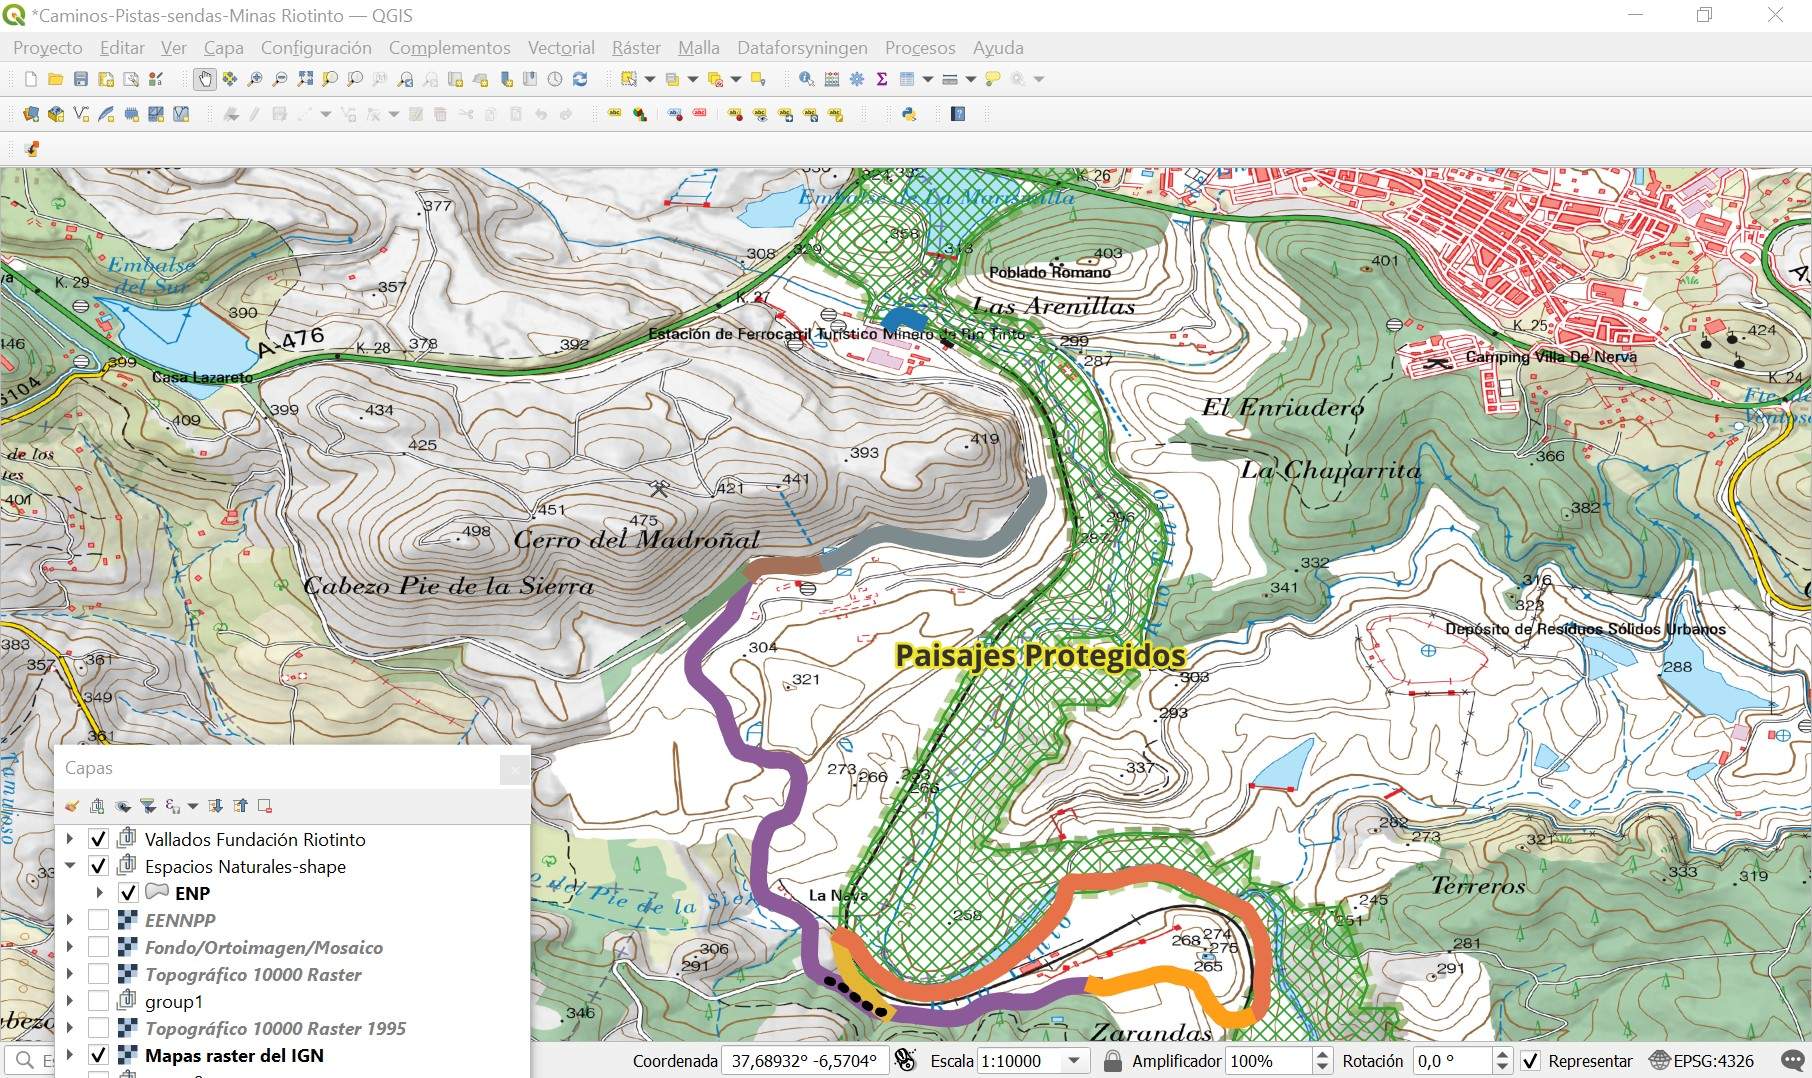This screenshot has width=1812, height=1078.
Task: Open the Complementos menu
Action: point(449,47)
